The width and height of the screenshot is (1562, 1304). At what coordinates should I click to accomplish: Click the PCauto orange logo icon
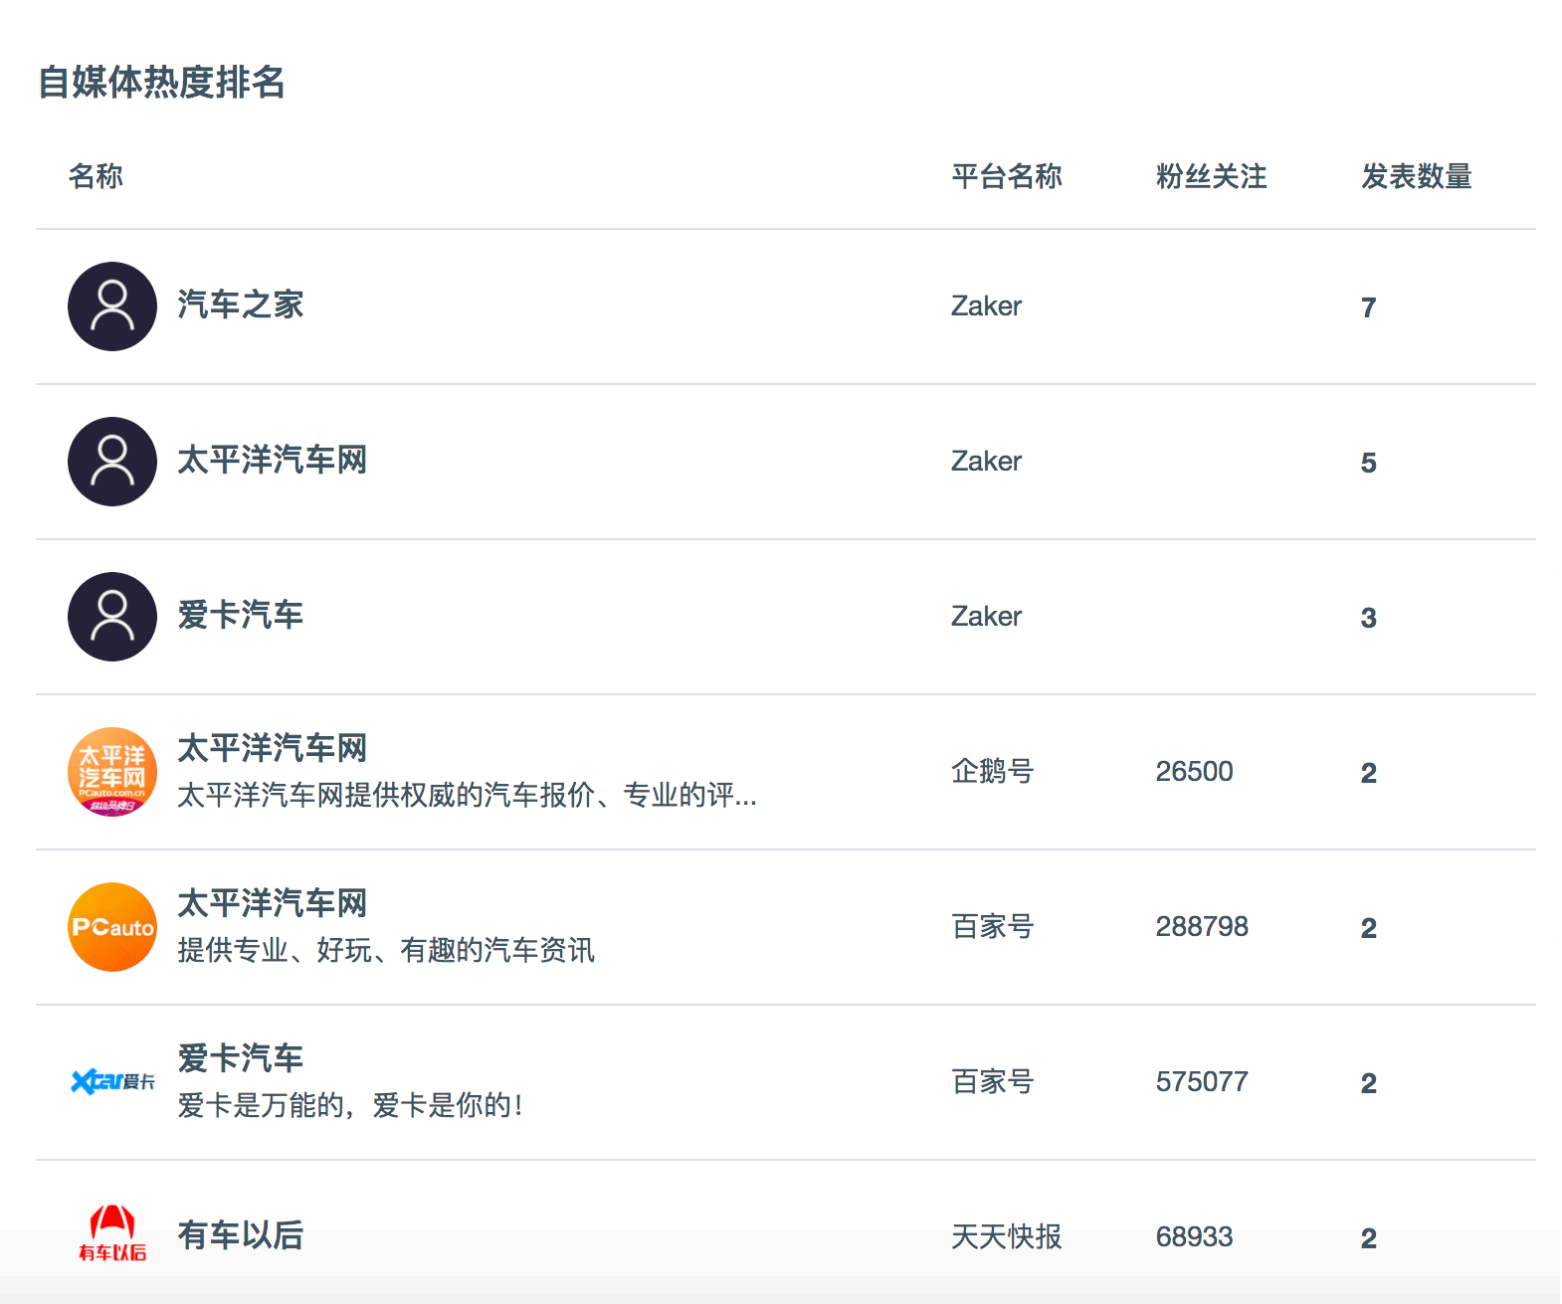pos(112,927)
